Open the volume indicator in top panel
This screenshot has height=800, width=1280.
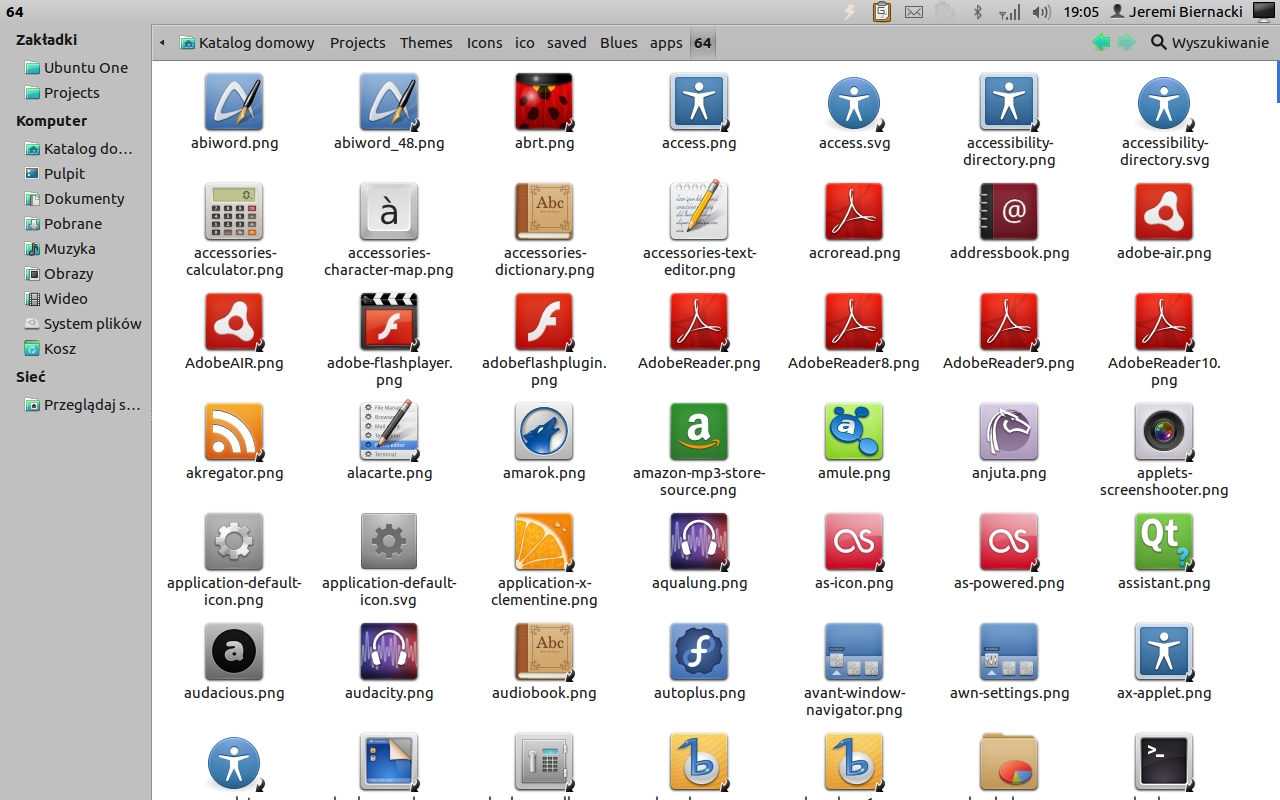point(1041,12)
